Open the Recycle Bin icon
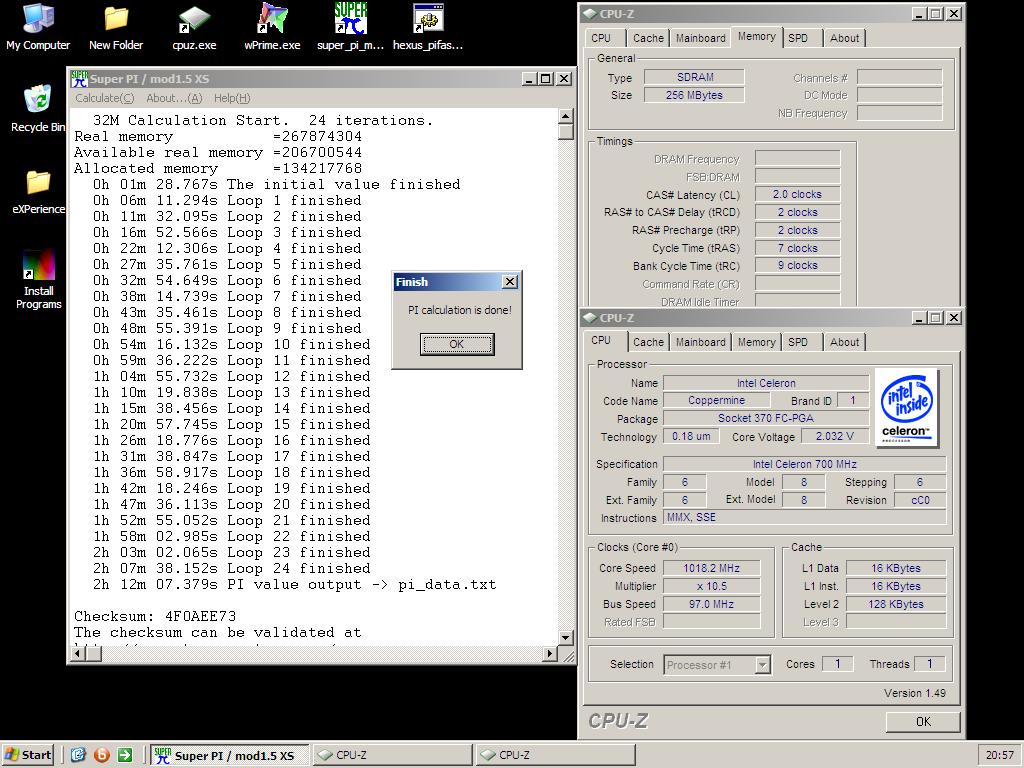This screenshot has width=1024, height=768. pos(38,108)
